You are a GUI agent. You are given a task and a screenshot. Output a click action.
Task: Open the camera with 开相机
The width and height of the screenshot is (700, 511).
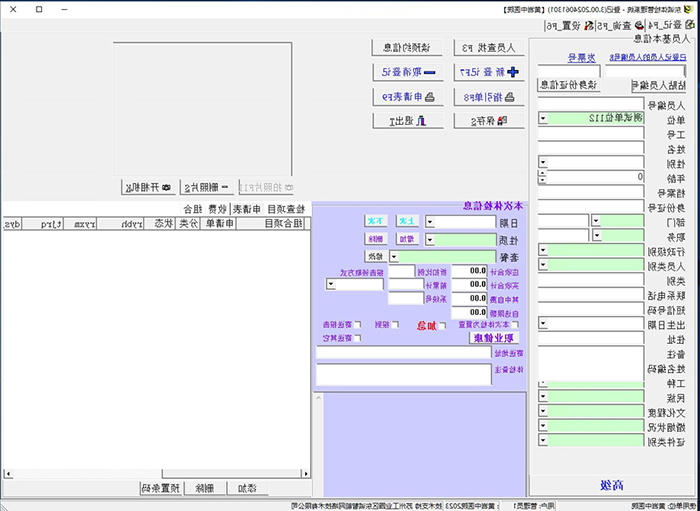coord(149,187)
